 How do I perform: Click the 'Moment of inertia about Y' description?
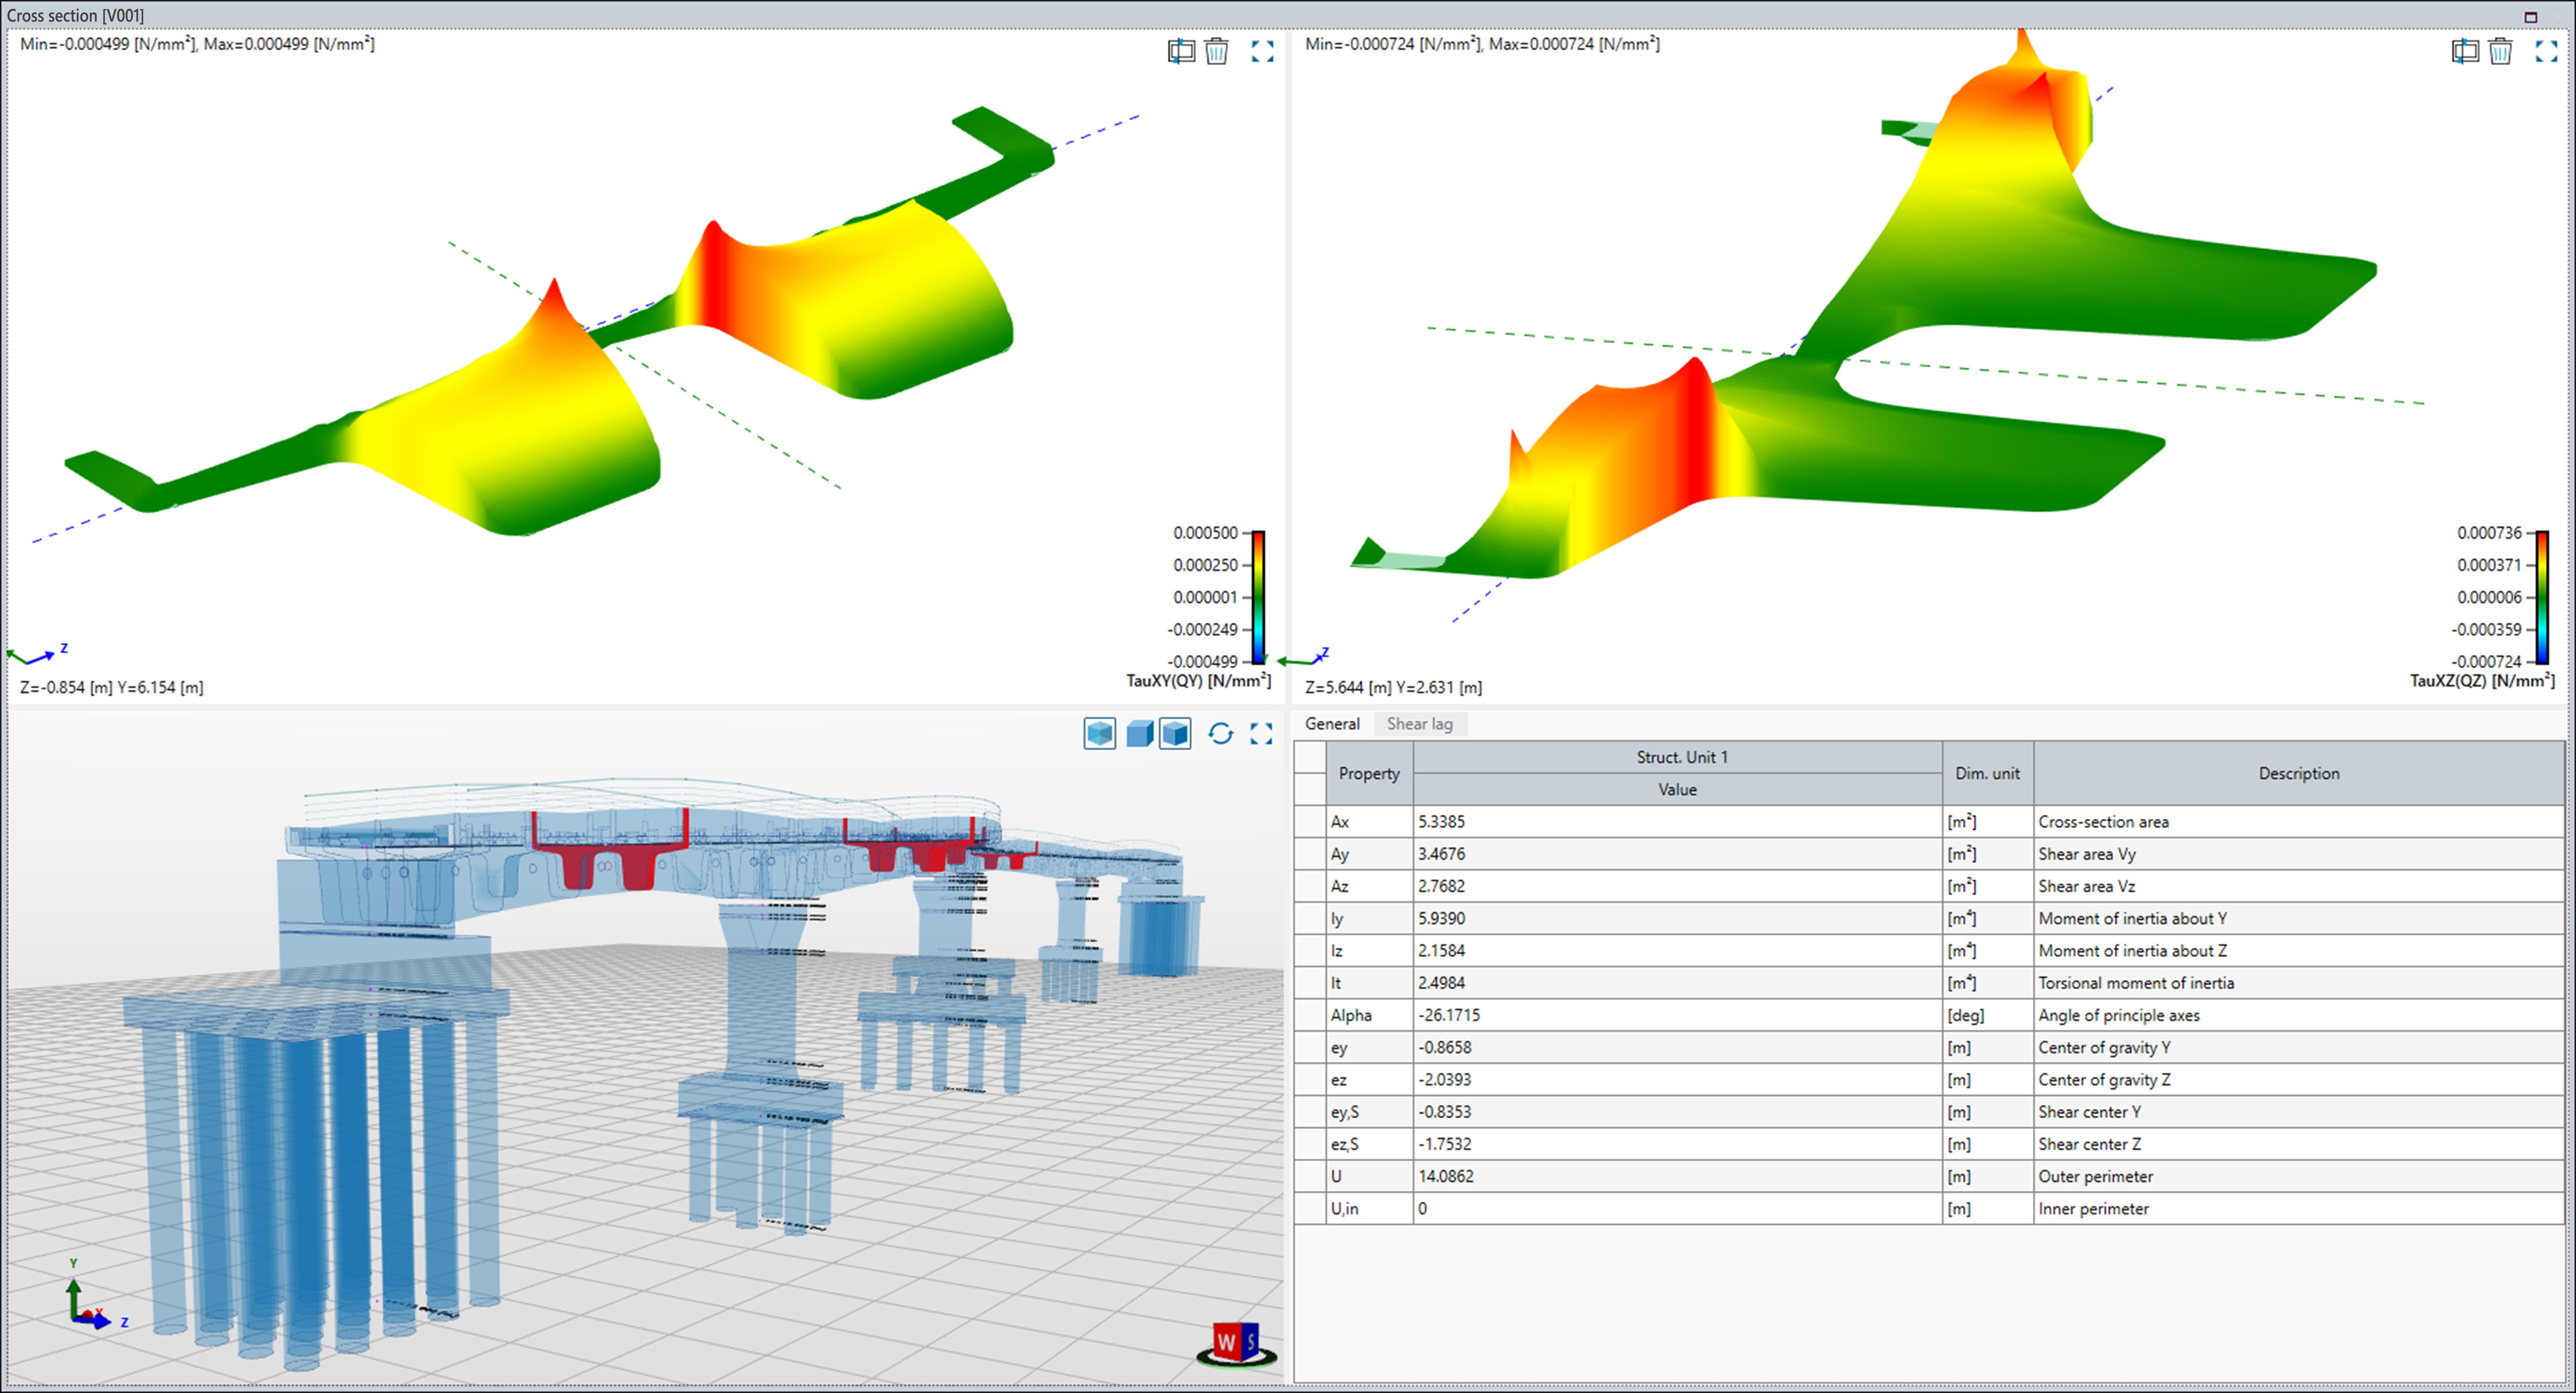click(x=2298, y=918)
